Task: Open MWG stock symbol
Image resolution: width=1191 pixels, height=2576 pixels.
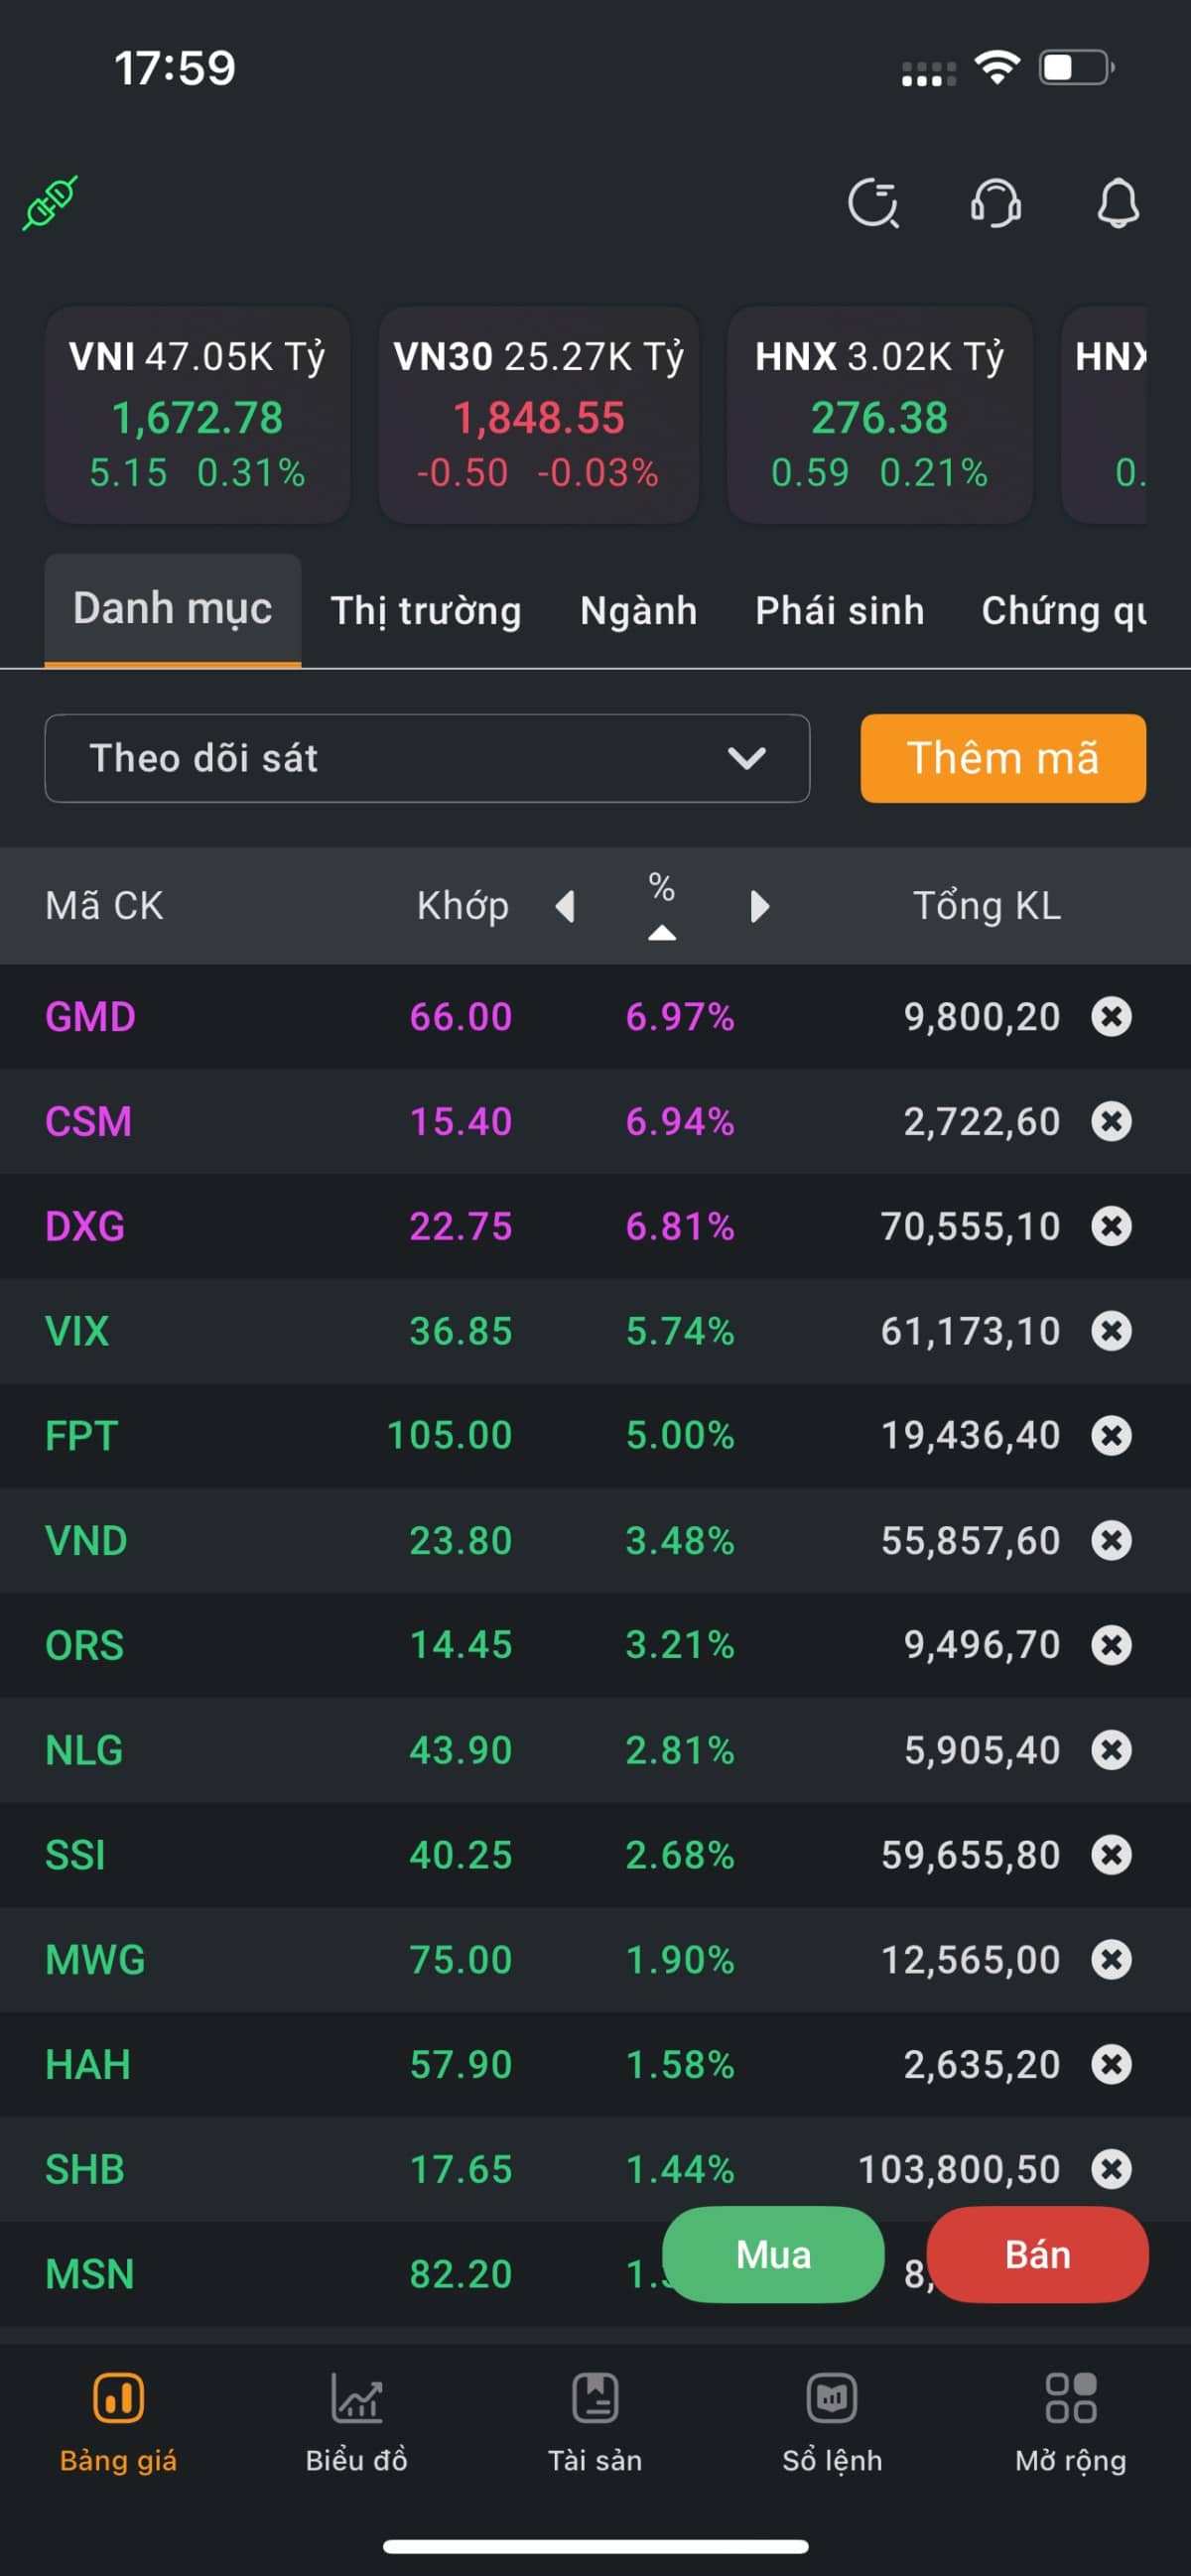Action: click(x=95, y=1960)
